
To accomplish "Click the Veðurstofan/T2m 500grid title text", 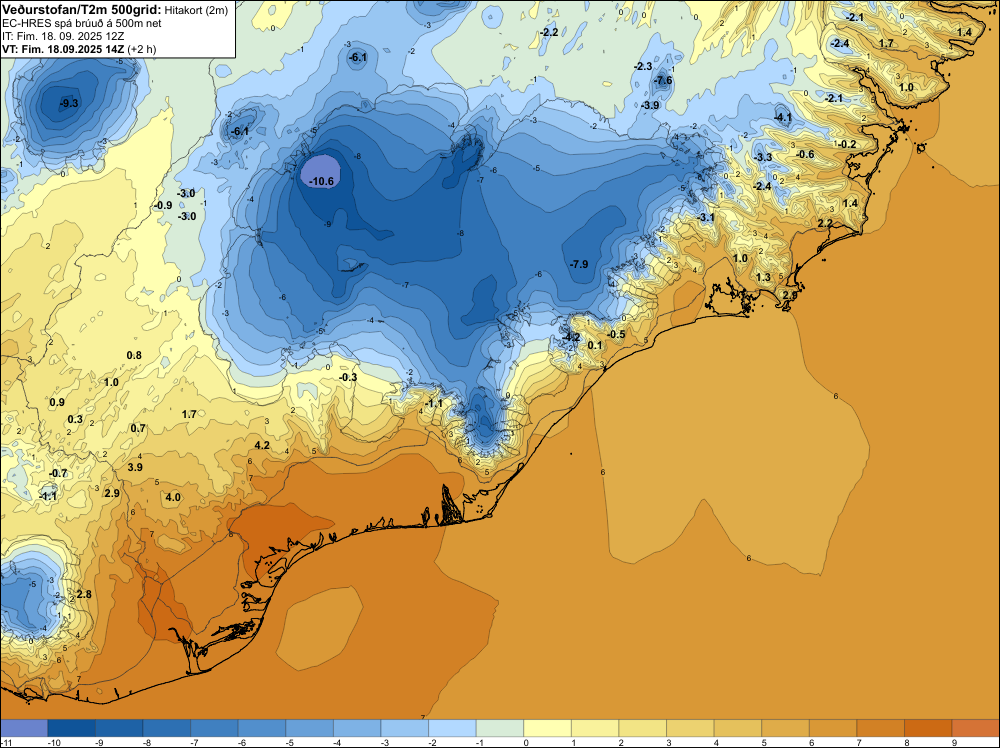I will [81, 10].
